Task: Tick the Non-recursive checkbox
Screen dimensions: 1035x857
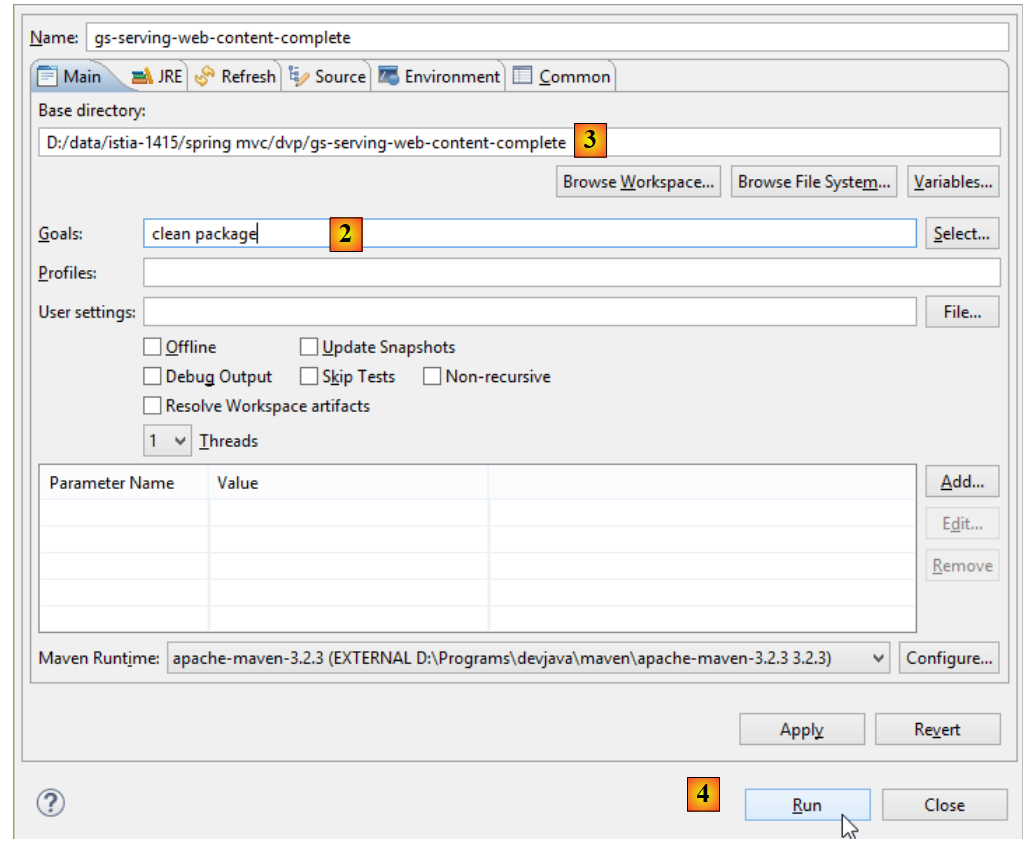Action: (x=432, y=377)
